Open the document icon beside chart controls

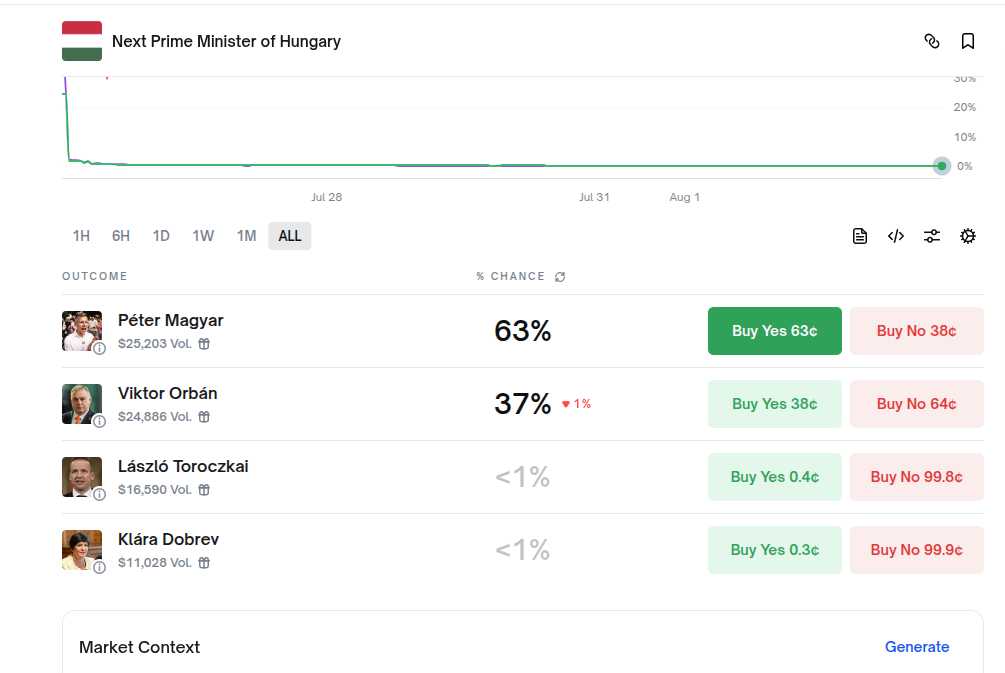click(x=860, y=236)
